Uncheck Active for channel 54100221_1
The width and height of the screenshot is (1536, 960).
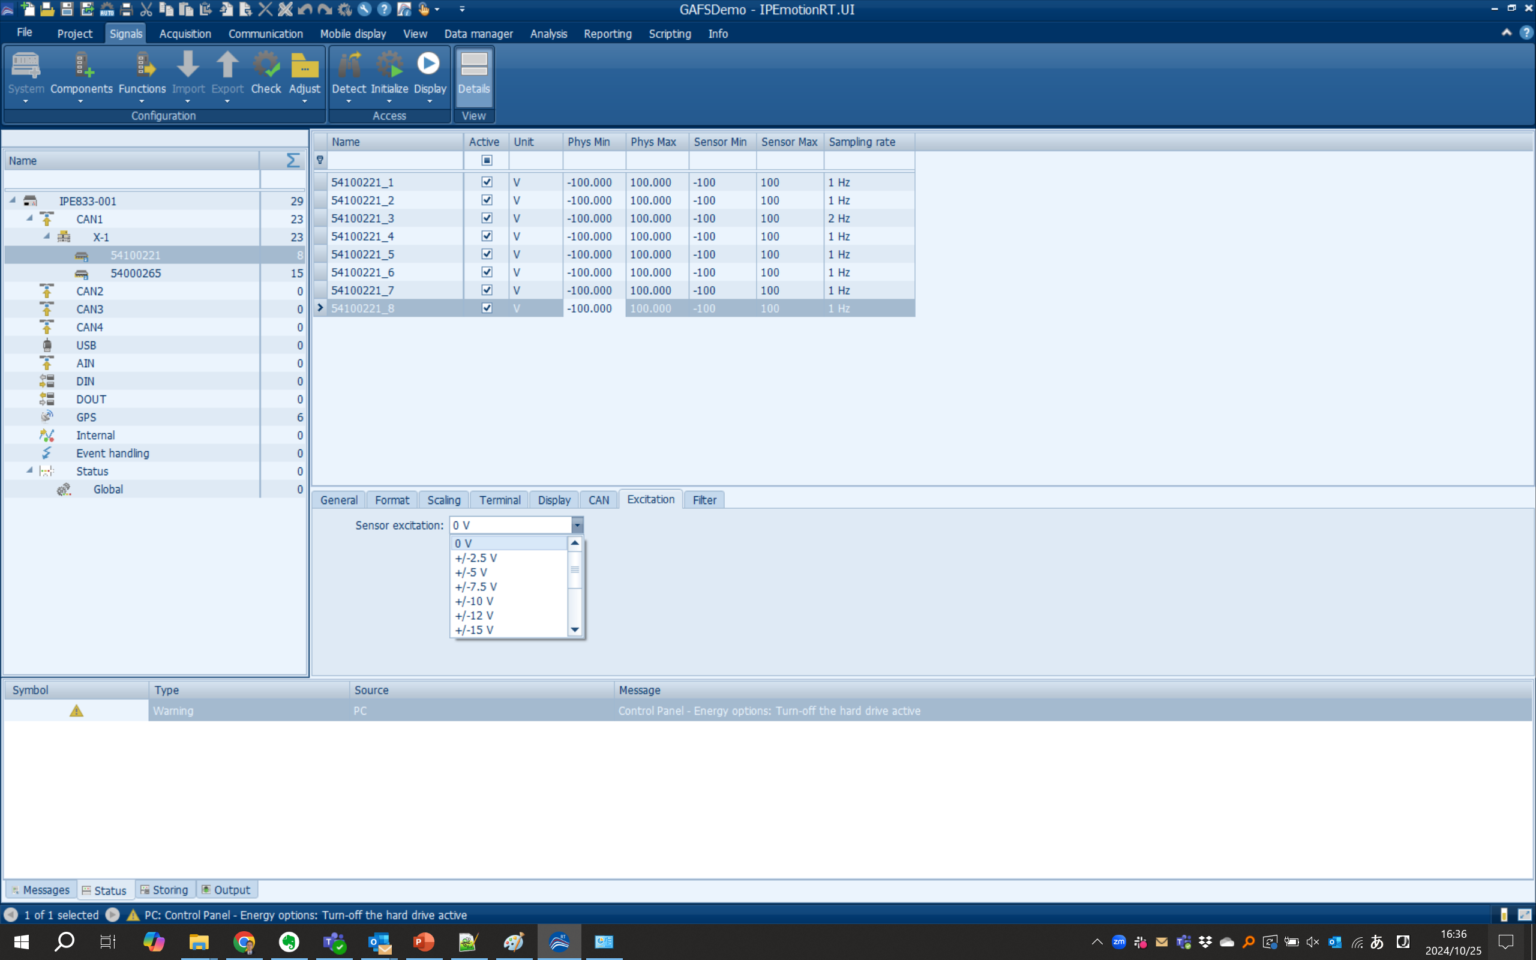487,183
